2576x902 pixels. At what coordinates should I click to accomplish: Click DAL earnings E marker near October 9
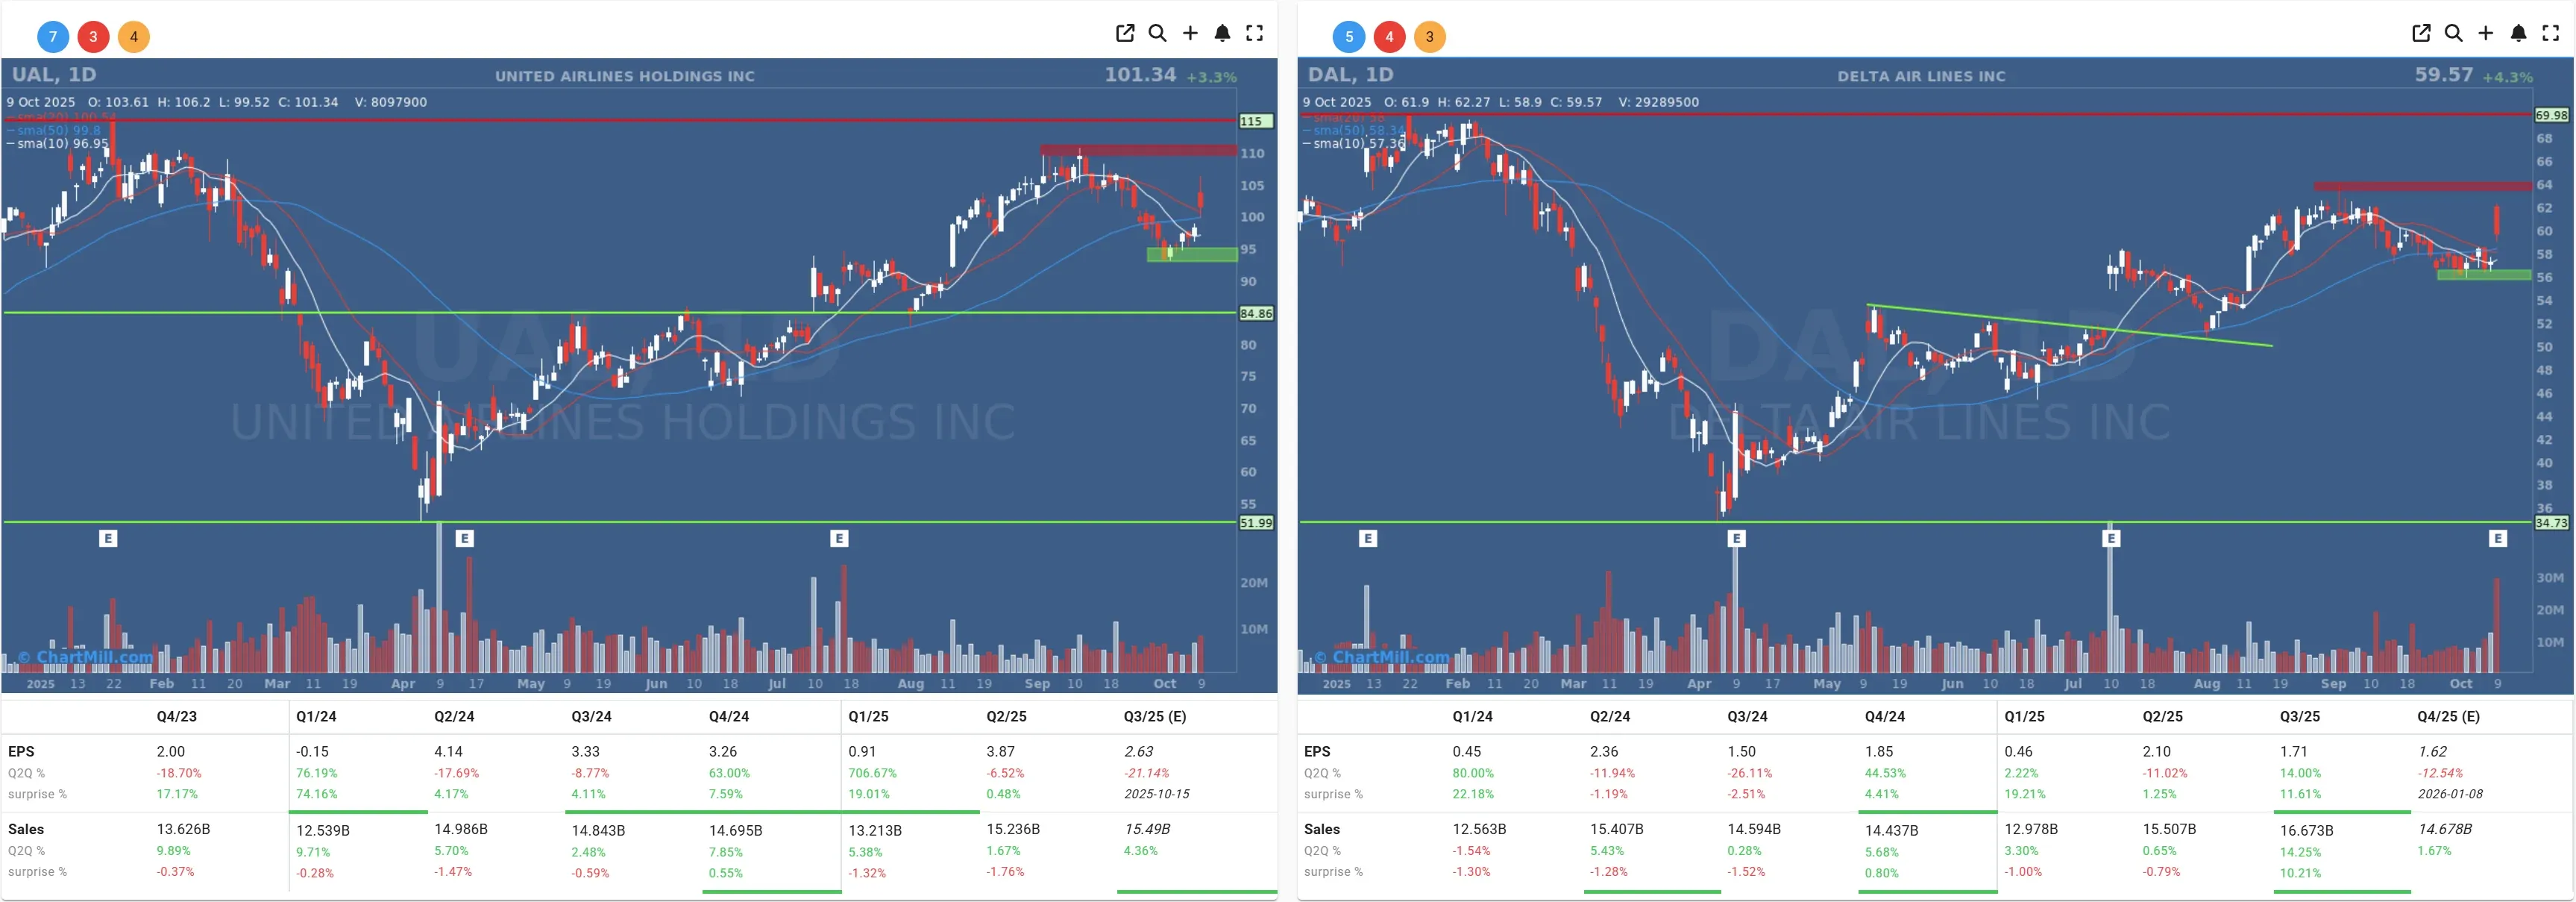(2497, 538)
